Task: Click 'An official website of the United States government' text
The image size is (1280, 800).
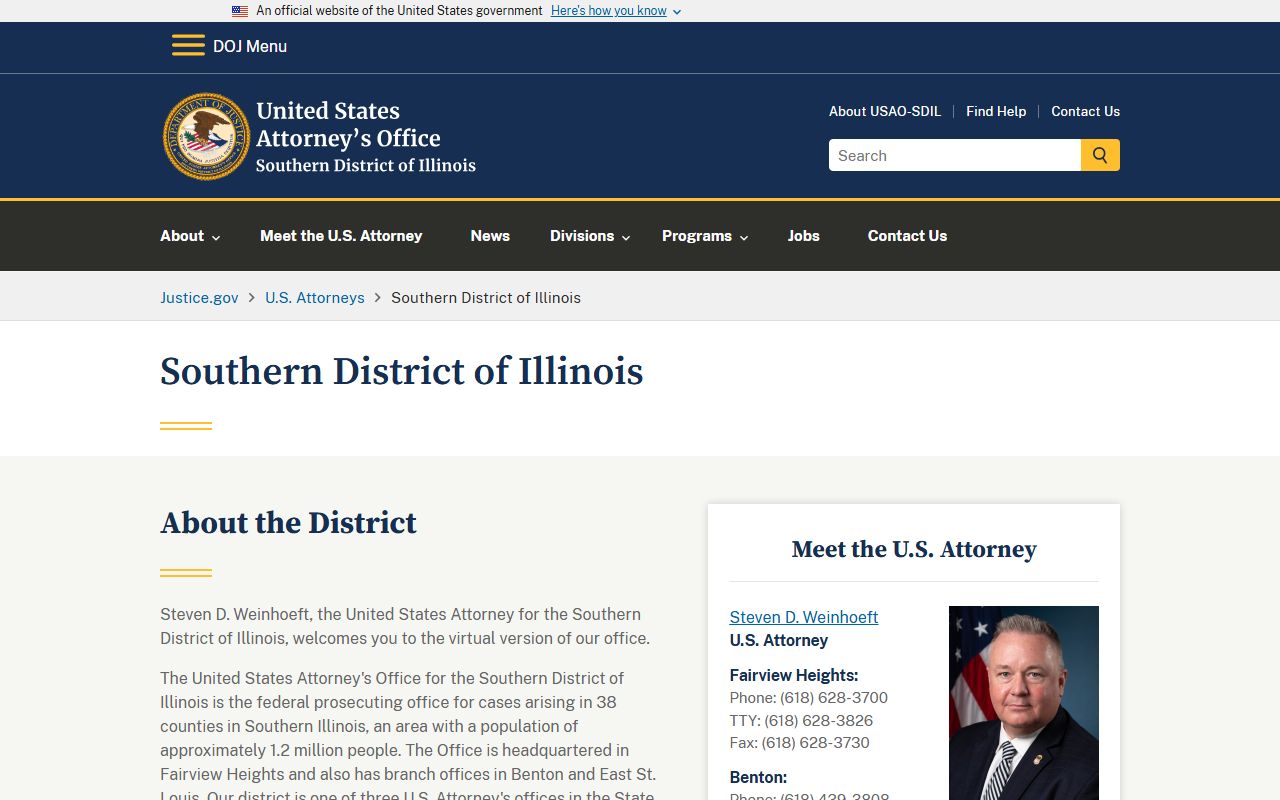Action: pos(399,11)
